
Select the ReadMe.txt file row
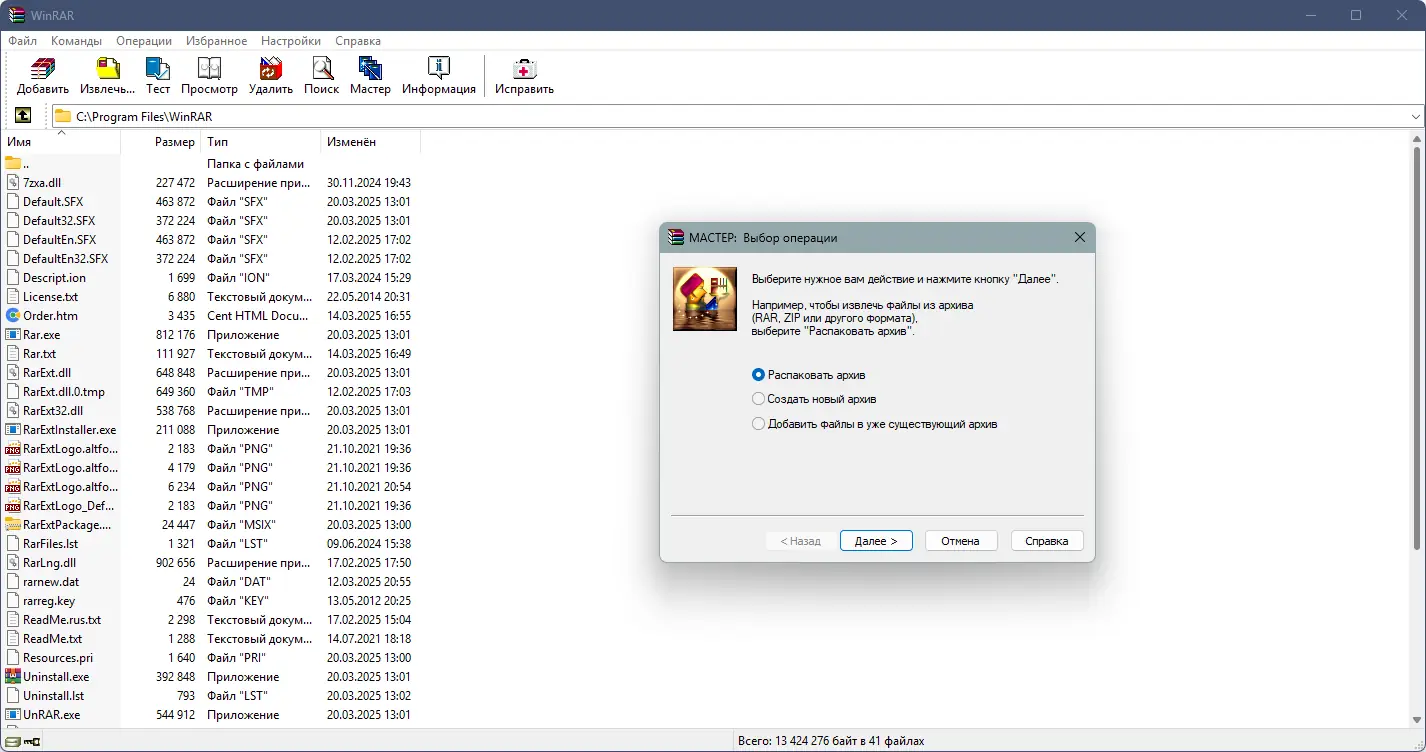coord(210,639)
